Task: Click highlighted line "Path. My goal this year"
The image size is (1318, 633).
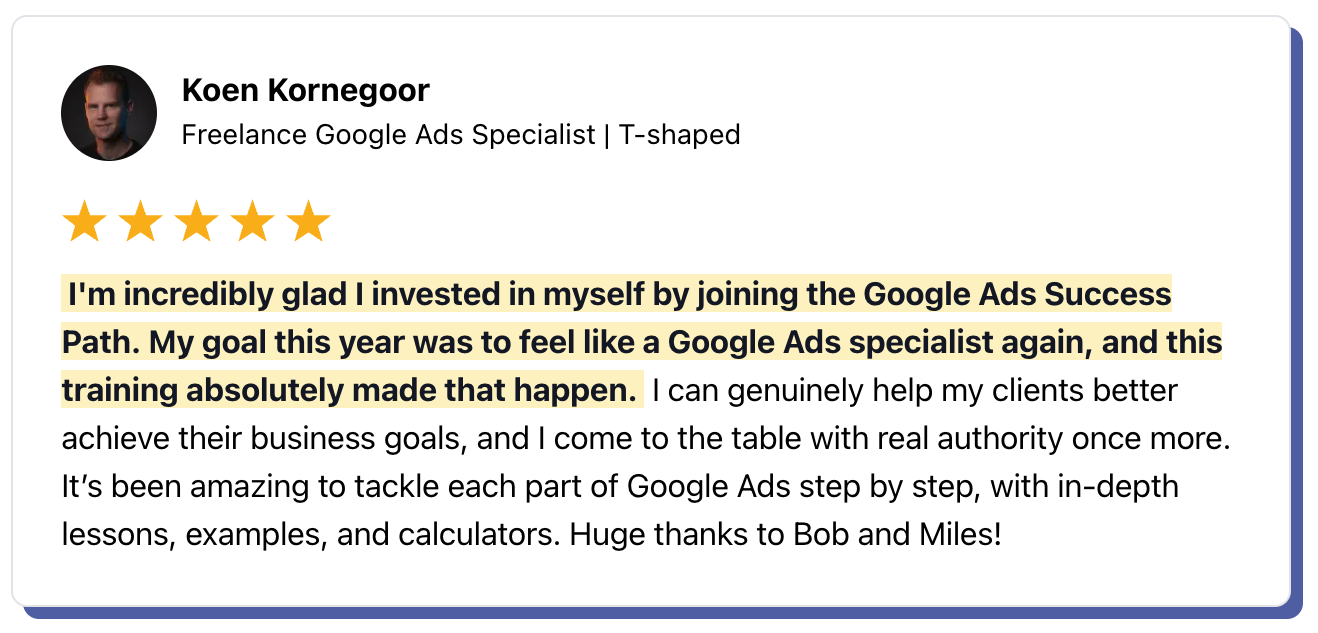Action: tap(642, 343)
